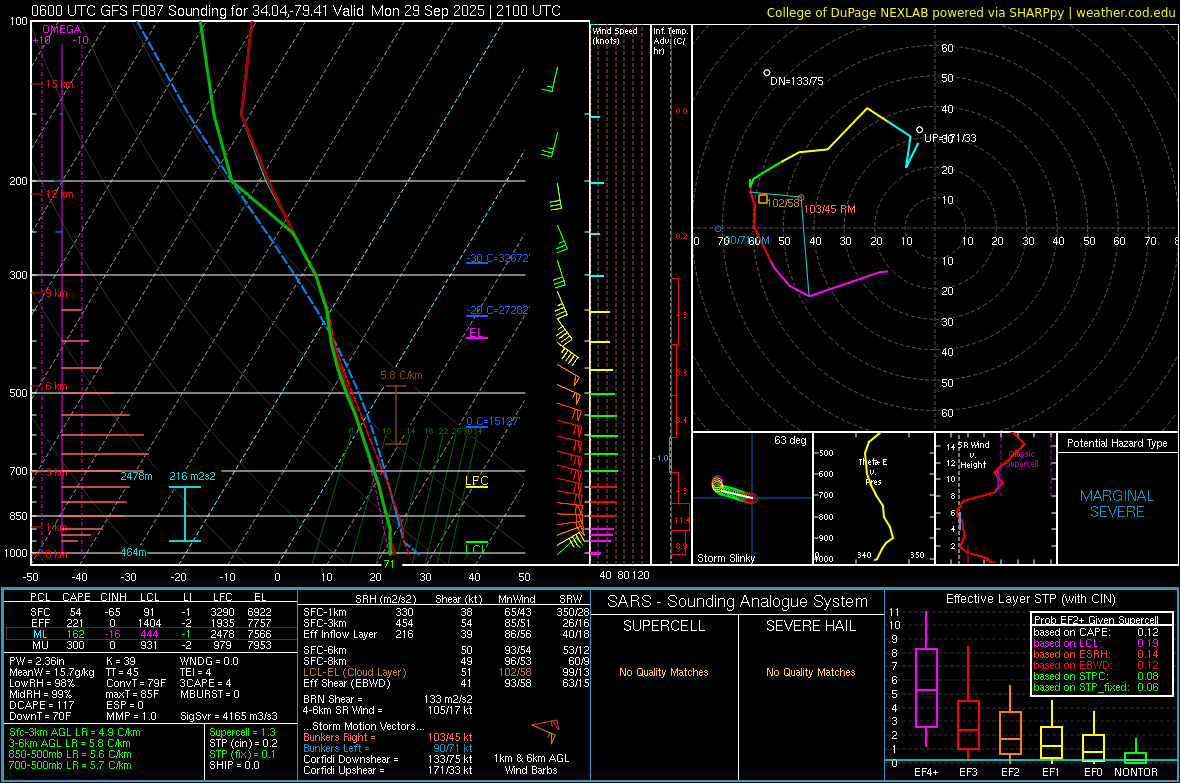Click the Inf. Temp. Adv. header
The image size is (1180, 783).
[670, 41]
